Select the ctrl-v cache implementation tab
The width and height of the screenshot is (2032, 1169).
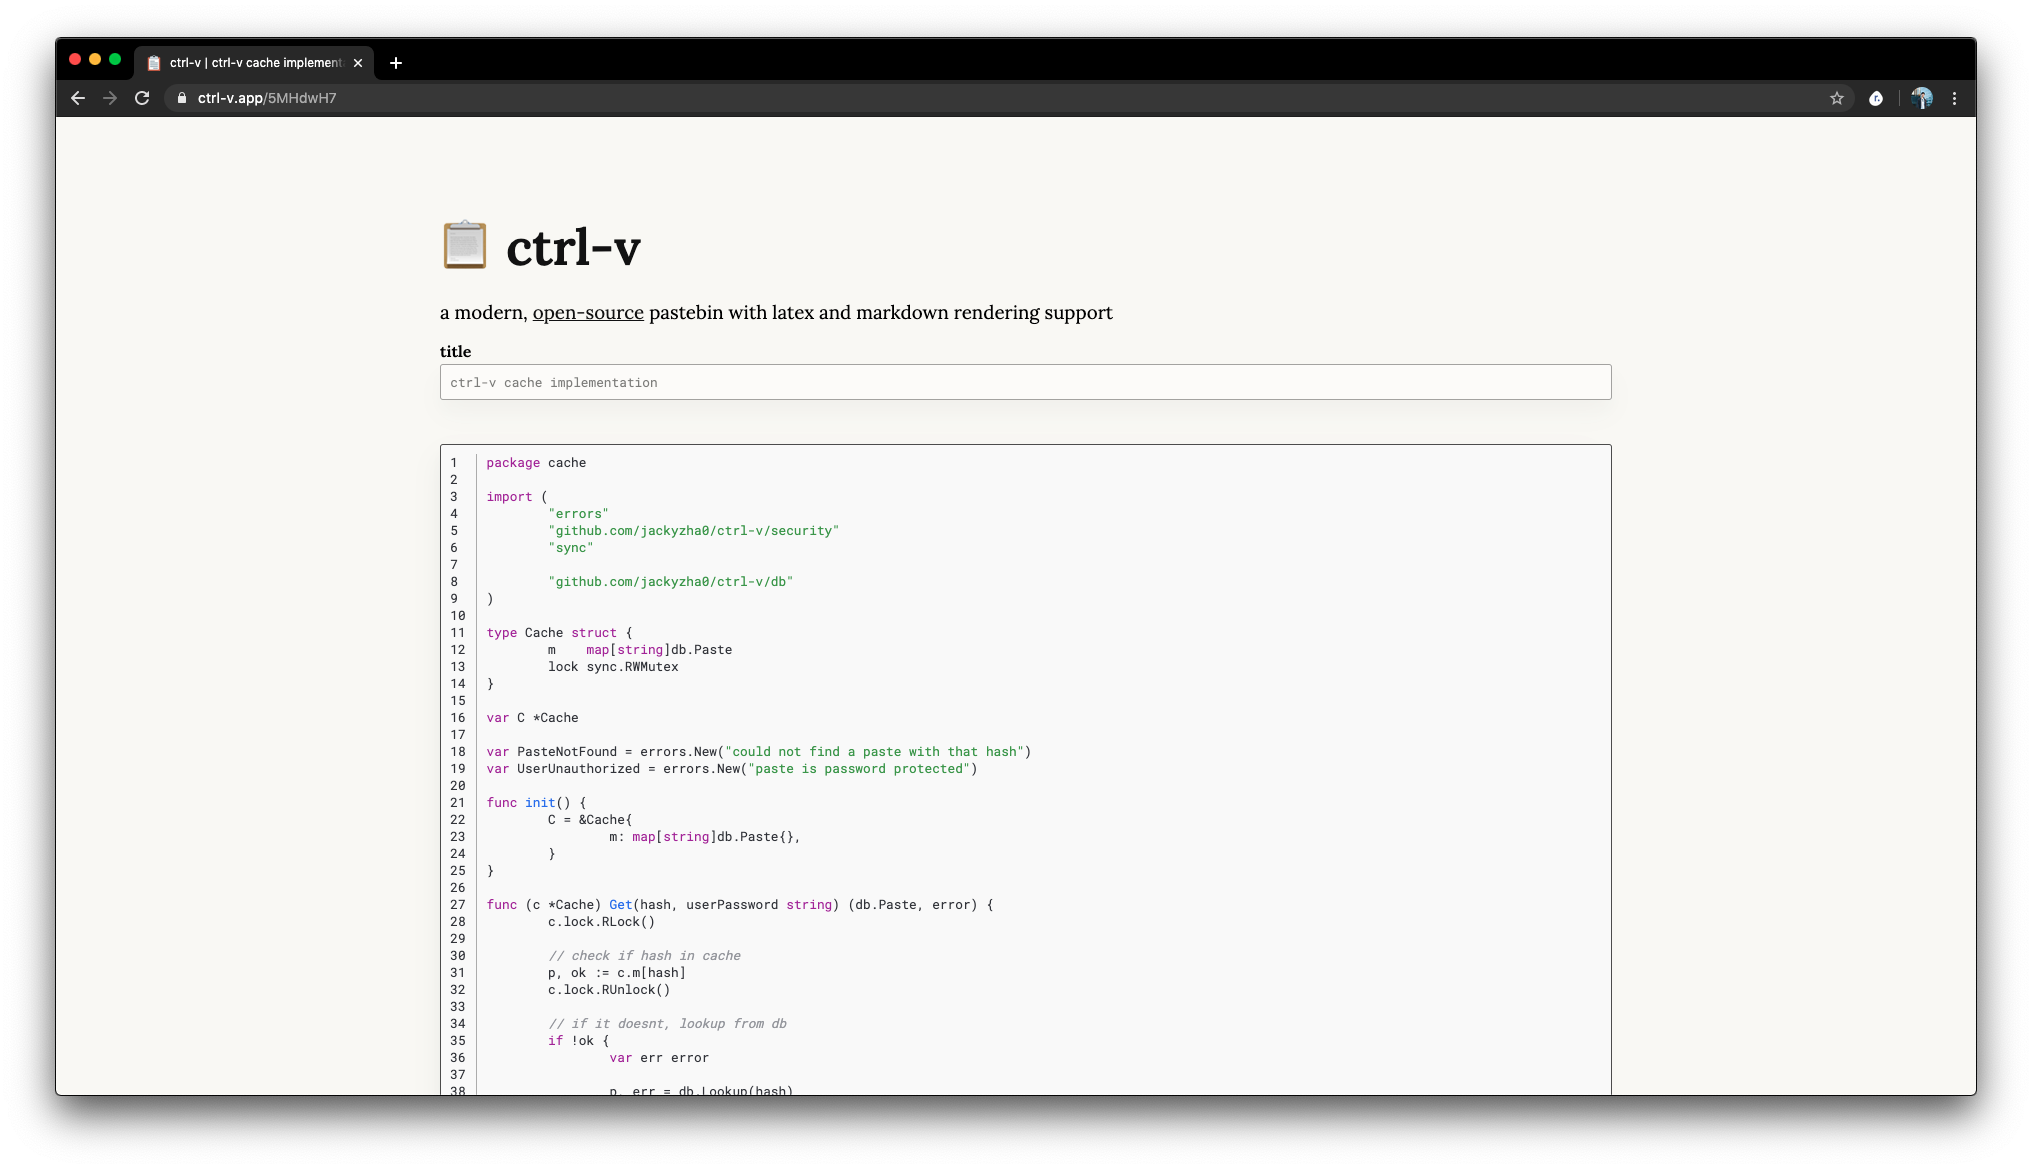[x=255, y=63]
